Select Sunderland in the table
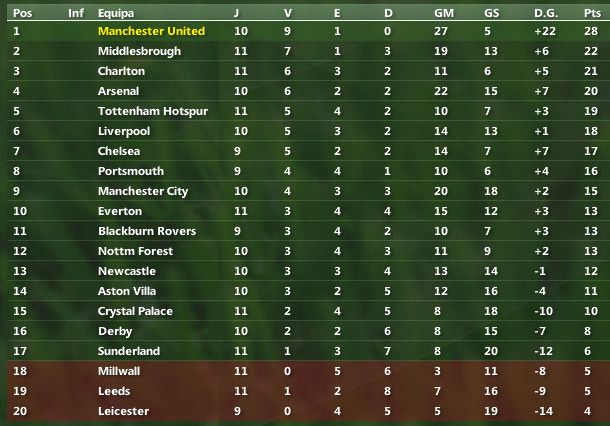Image resolution: width=610 pixels, height=426 pixels. coord(129,351)
